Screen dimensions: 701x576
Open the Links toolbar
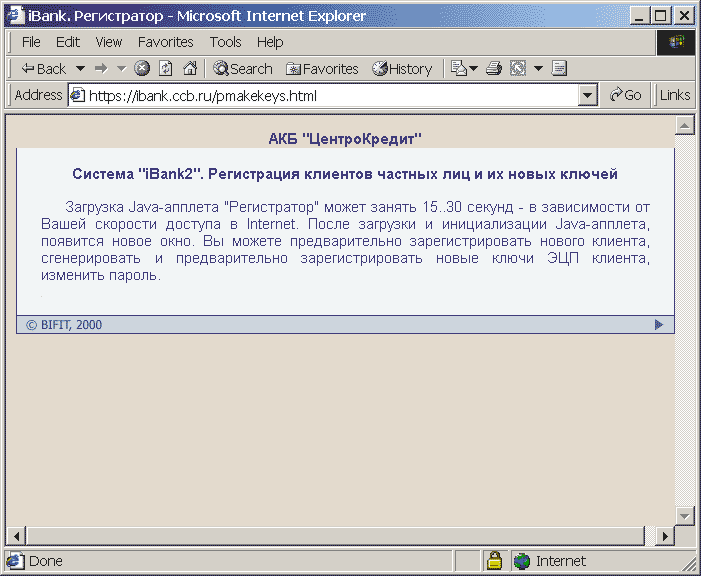pyautogui.click(x=675, y=95)
